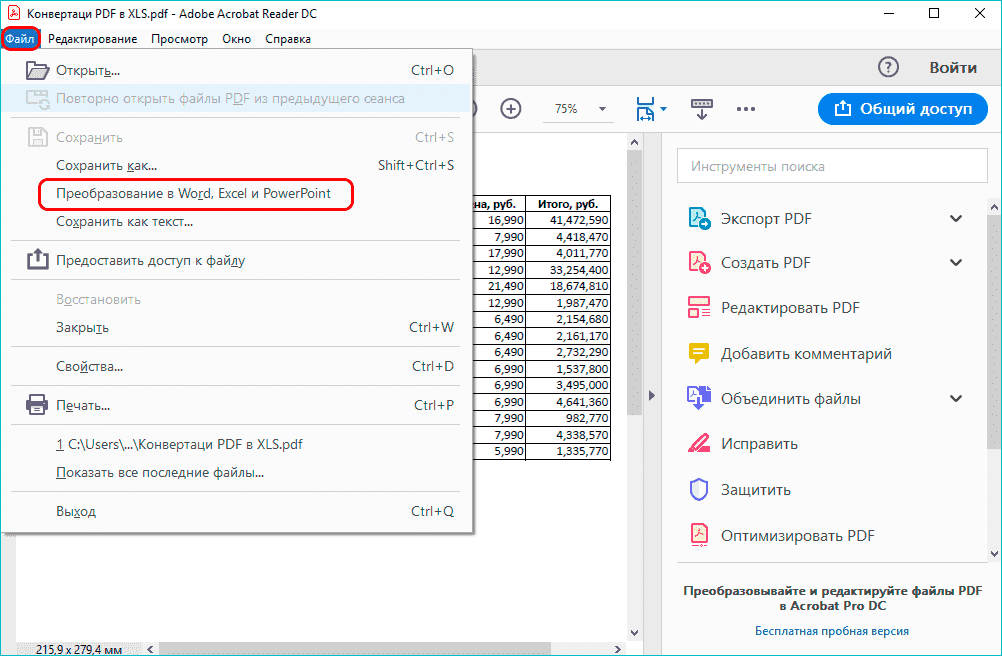Click the Редактировать PDF icon
The width and height of the screenshot is (1002, 656).
700,307
